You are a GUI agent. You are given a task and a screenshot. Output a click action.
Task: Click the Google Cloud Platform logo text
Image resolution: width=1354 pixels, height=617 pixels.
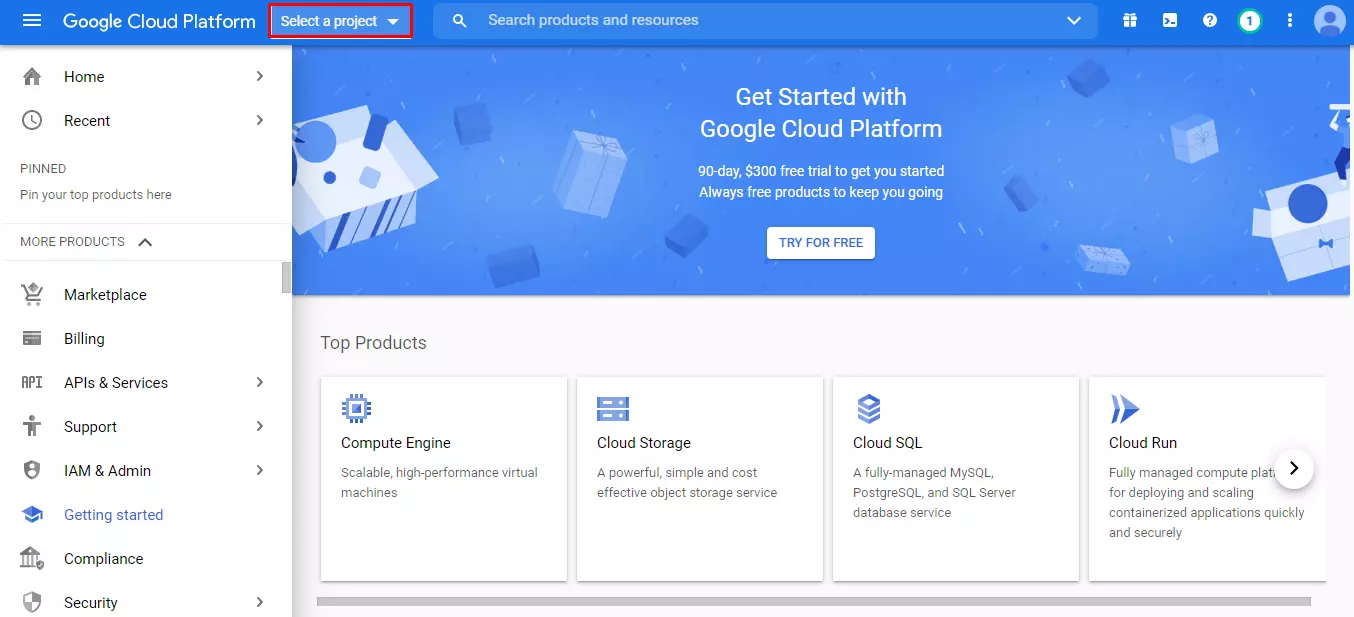(x=159, y=21)
